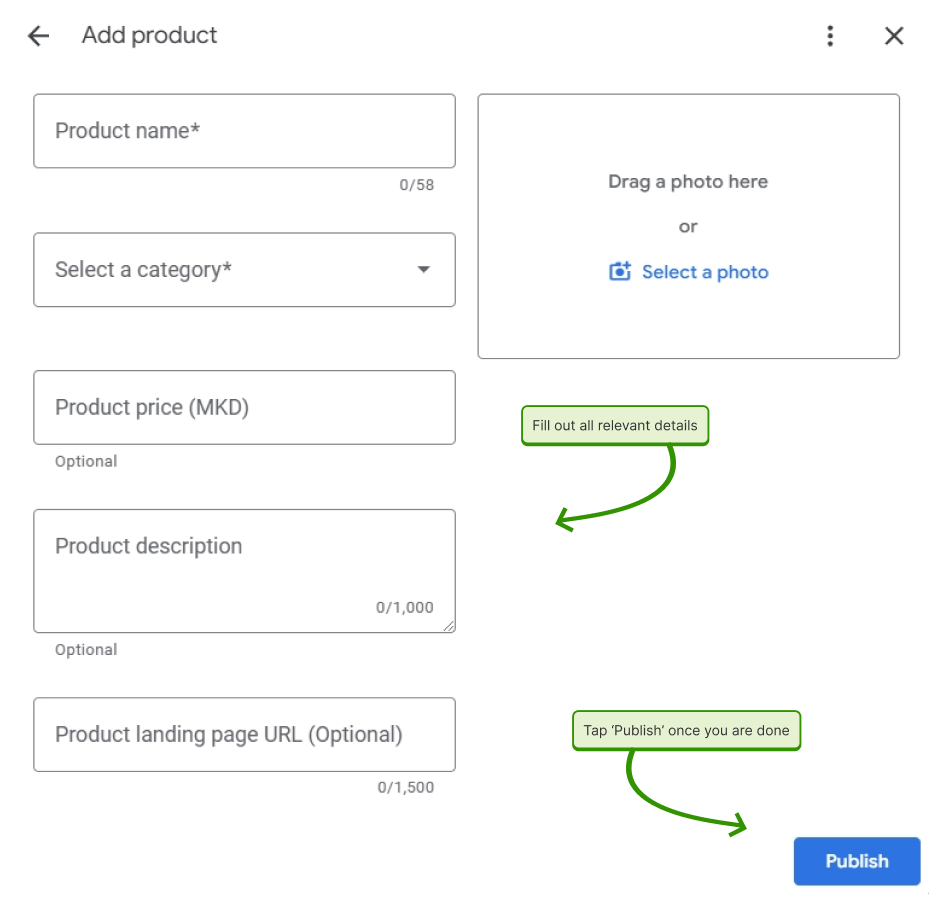Click the Publish button

[857, 861]
